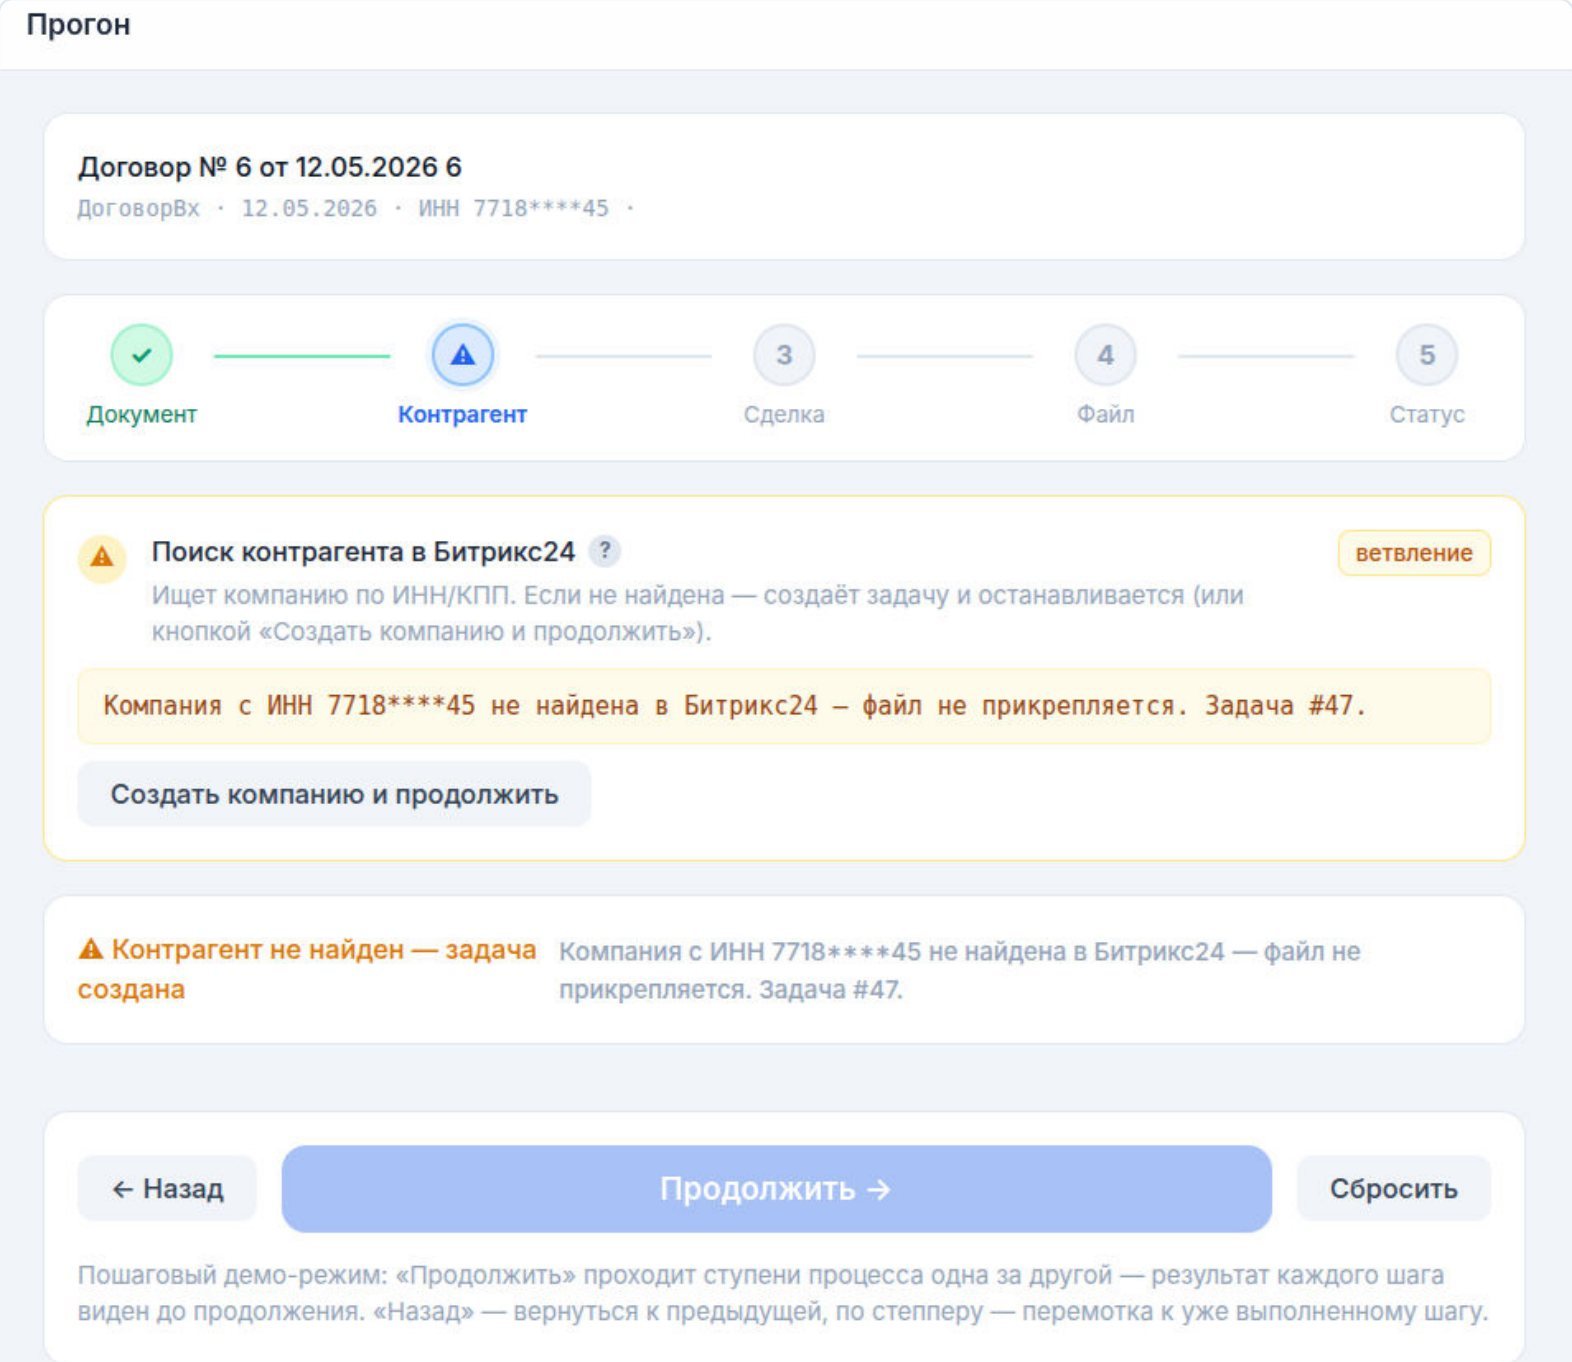This screenshot has width=1572, height=1362.
Task: Click the help question mark next to Поиск контрагента
Action: 604,551
